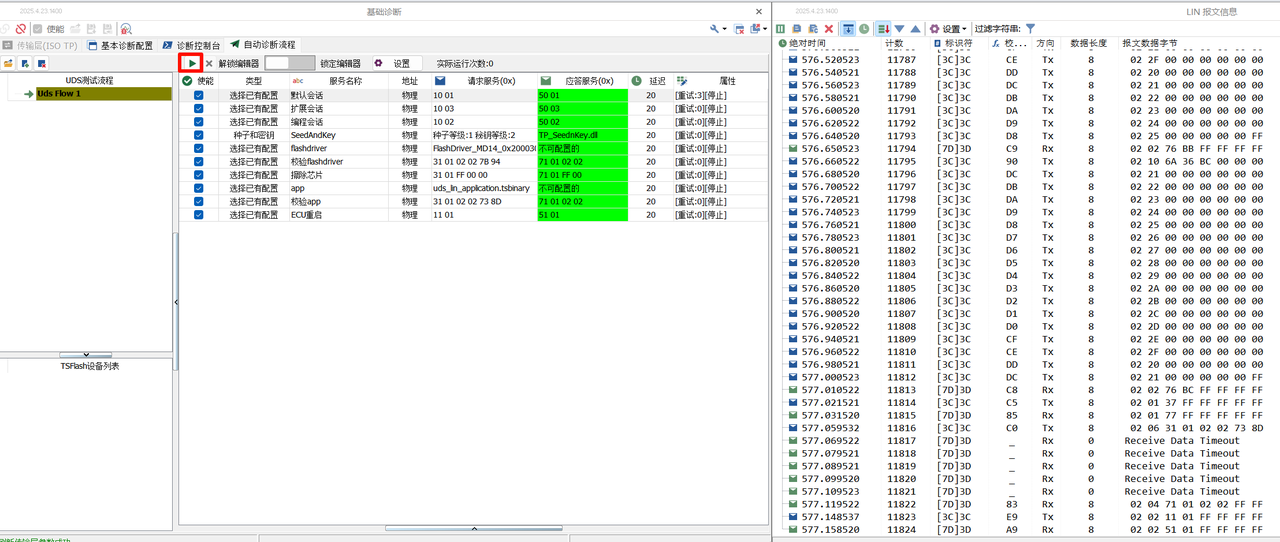1280x542 pixels.
Task: Click the 解锁编辑器 label
Action: pos(239,63)
